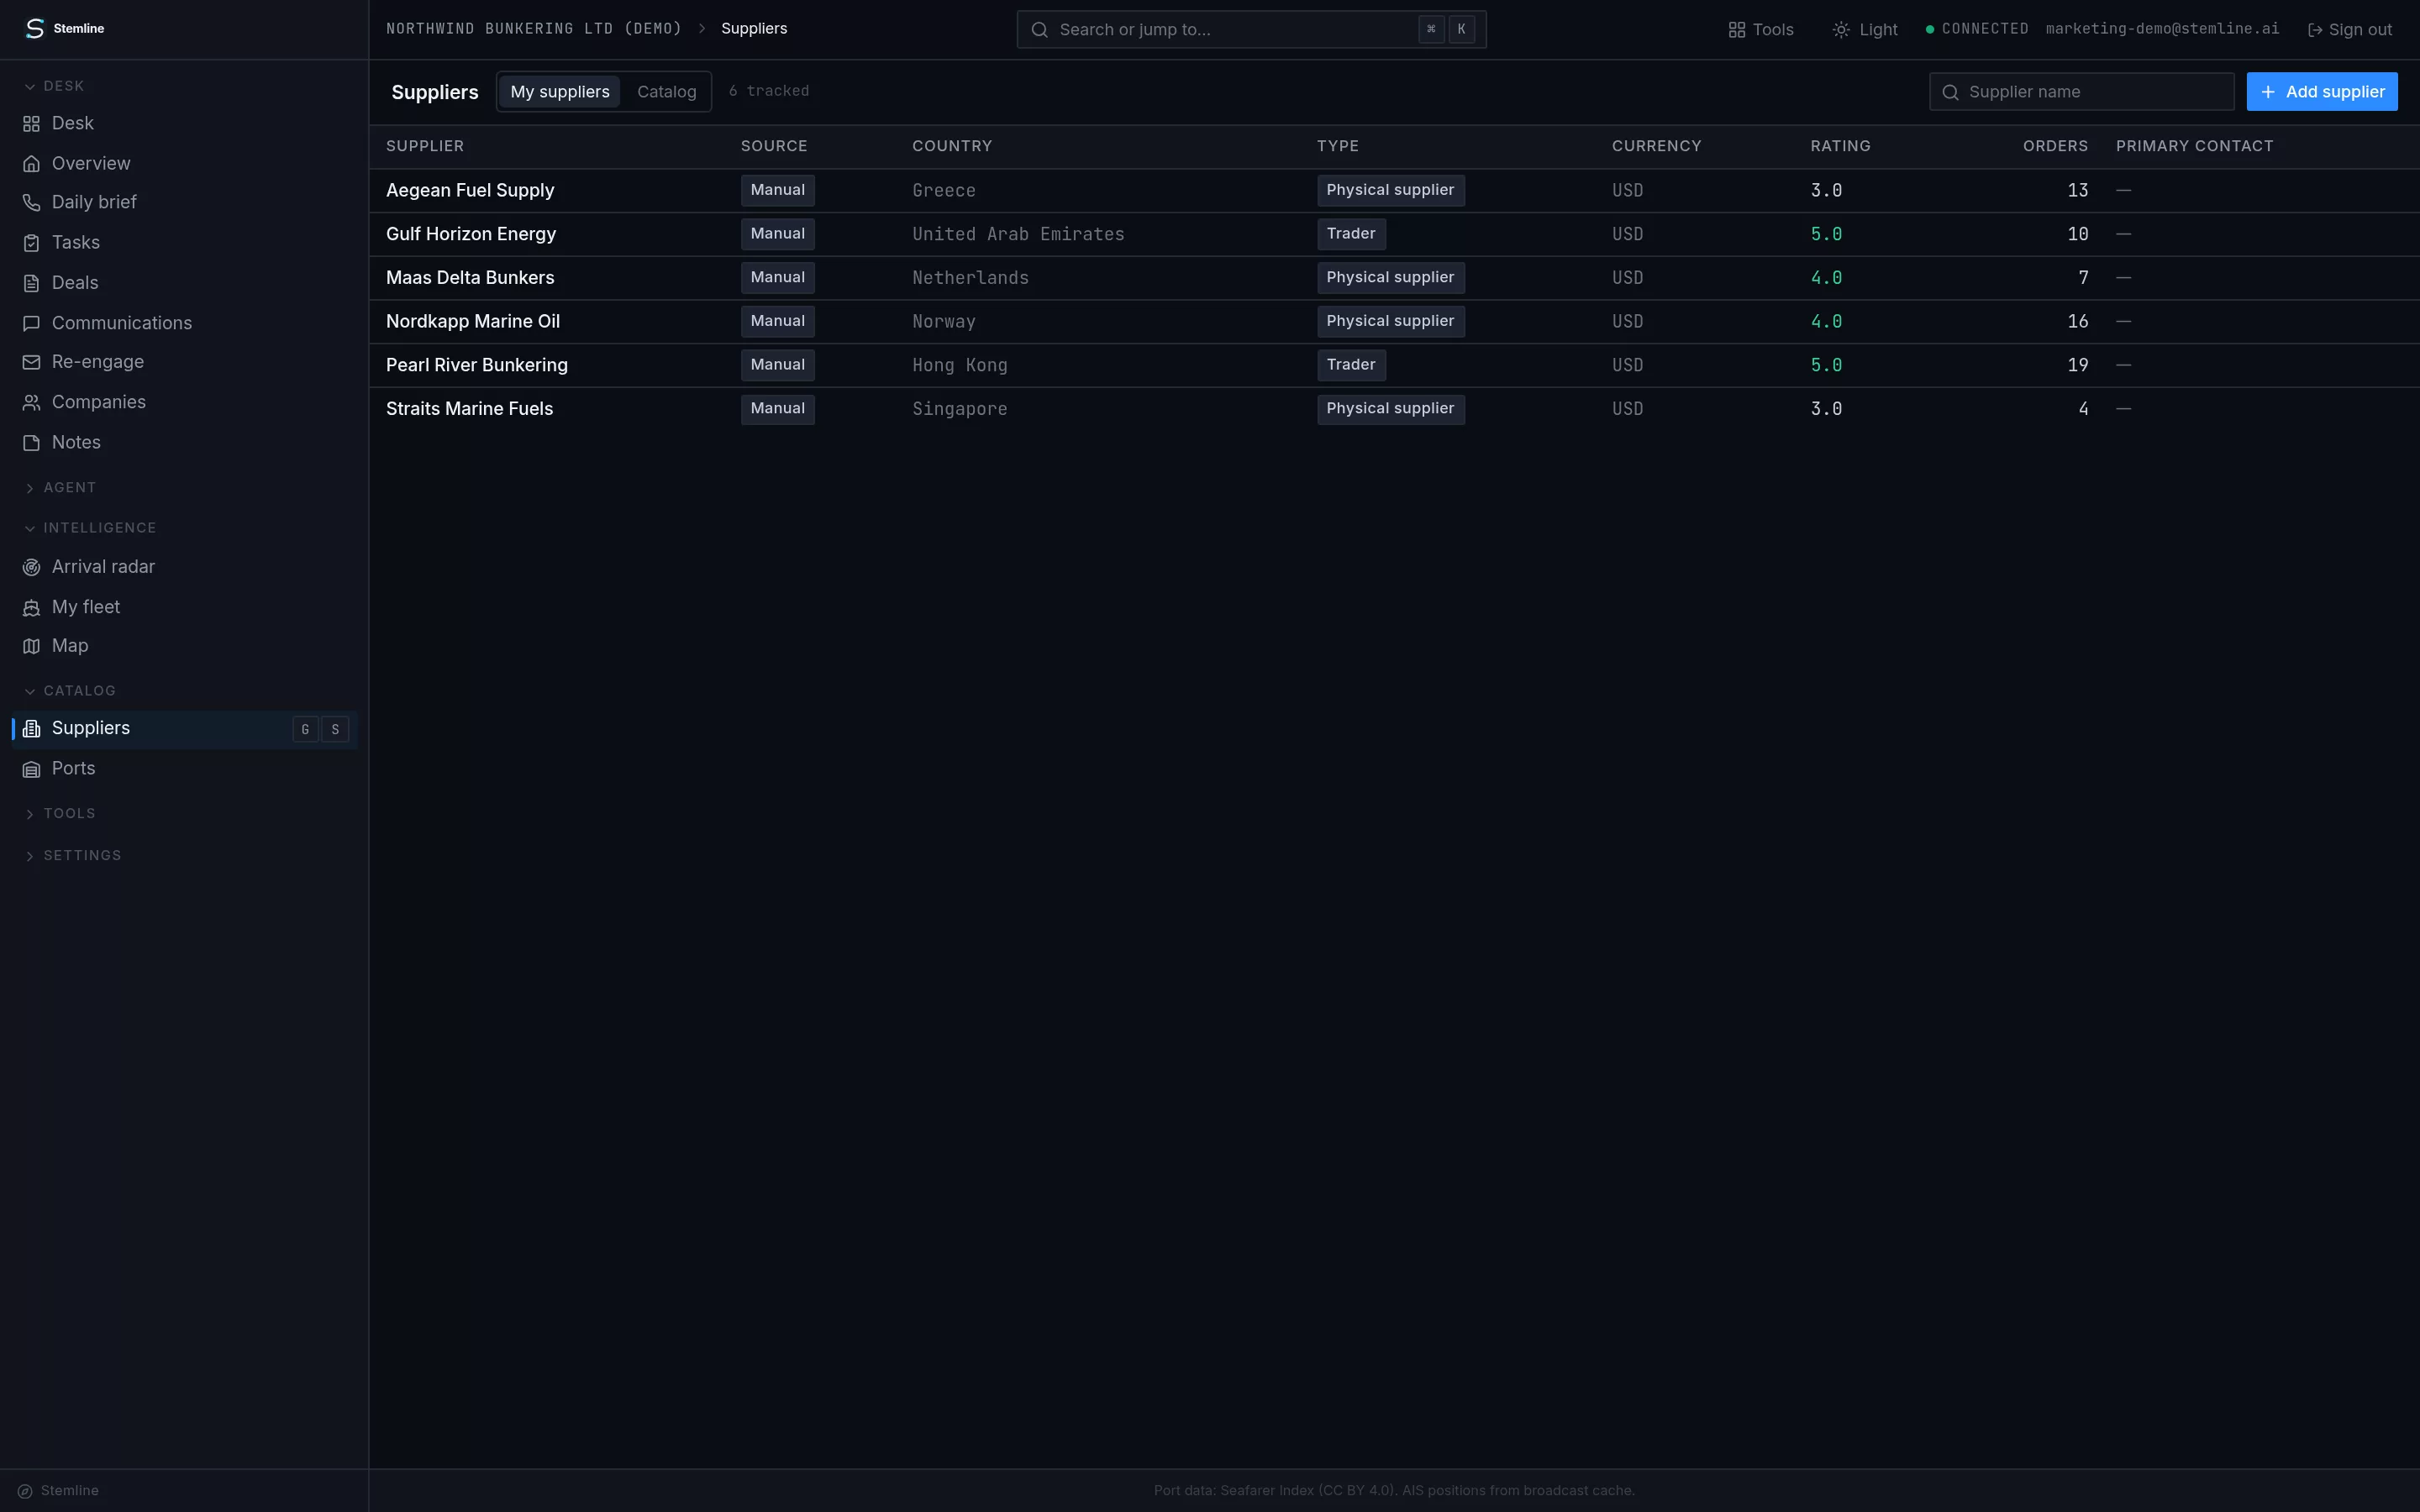Click the Arrival radar icon
The width and height of the screenshot is (2420, 1512).
tap(31, 567)
